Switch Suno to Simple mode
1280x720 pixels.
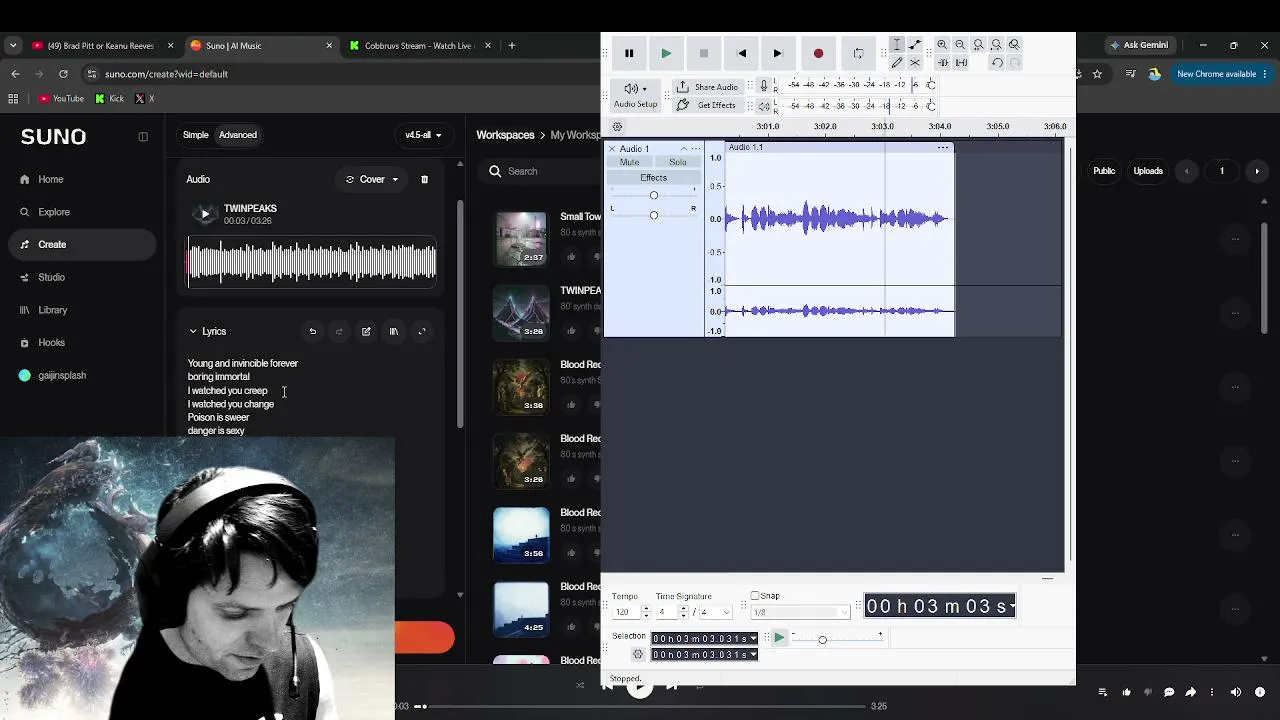point(196,135)
